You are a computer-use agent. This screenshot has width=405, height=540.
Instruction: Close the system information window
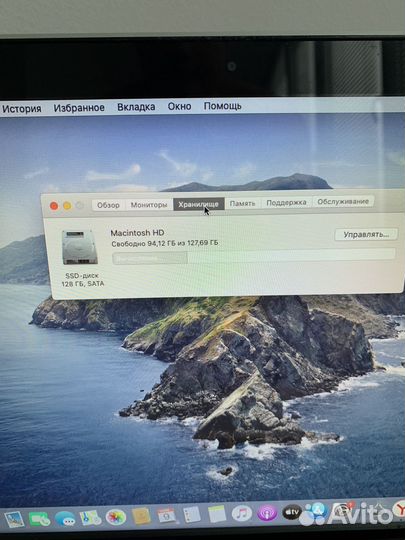click(54, 206)
